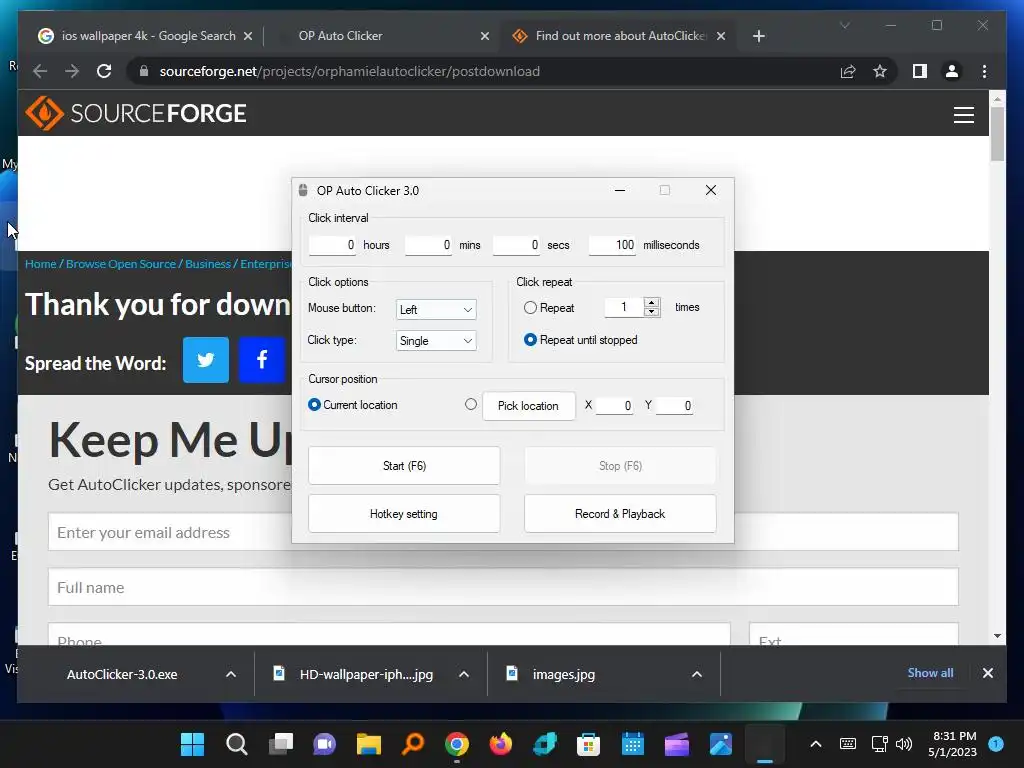The width and height of the screenshot is (1024, 768).
Task: Select the Pick location radio button
Action: [x=471, y=404]
